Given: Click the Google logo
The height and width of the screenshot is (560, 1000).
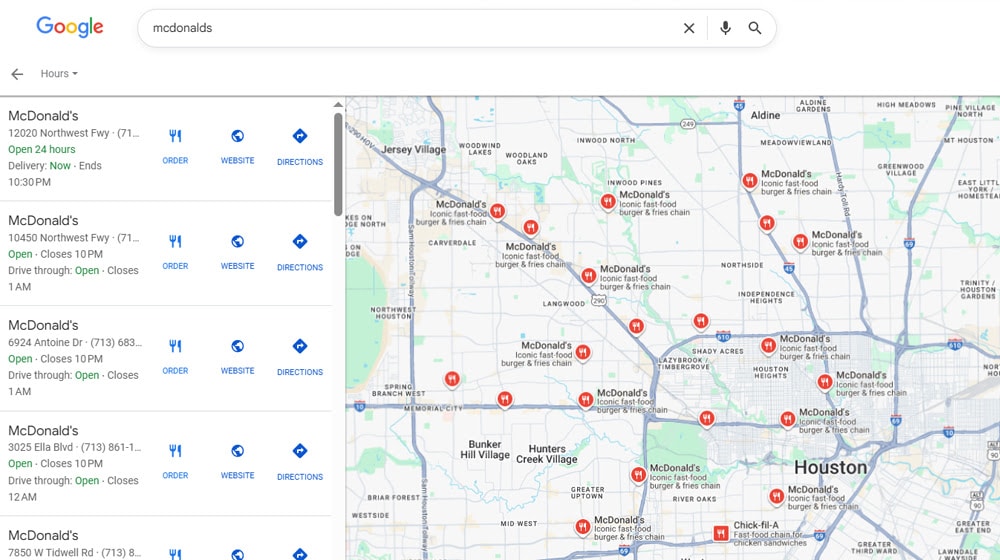Looking at the screenshot, I should pyautogui.click(x=70, y=27).
